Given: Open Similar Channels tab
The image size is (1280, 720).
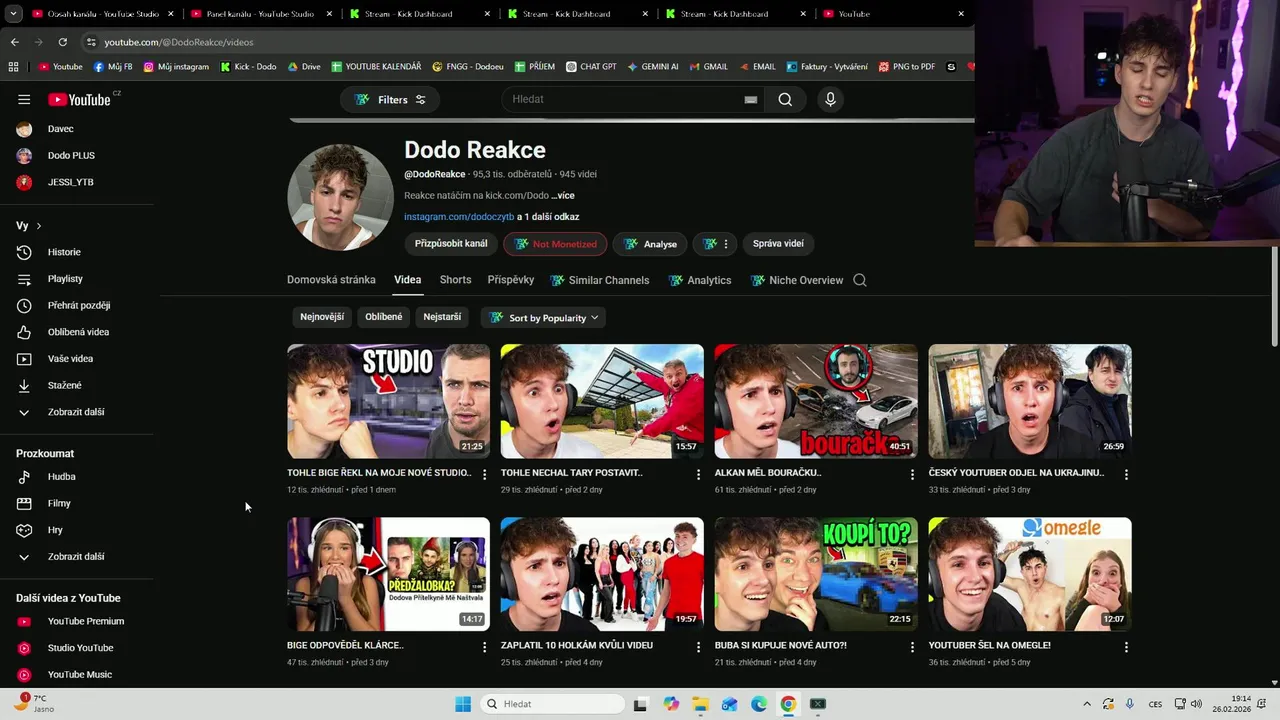Looking at the screenshot, I should (x=600, y=280).
